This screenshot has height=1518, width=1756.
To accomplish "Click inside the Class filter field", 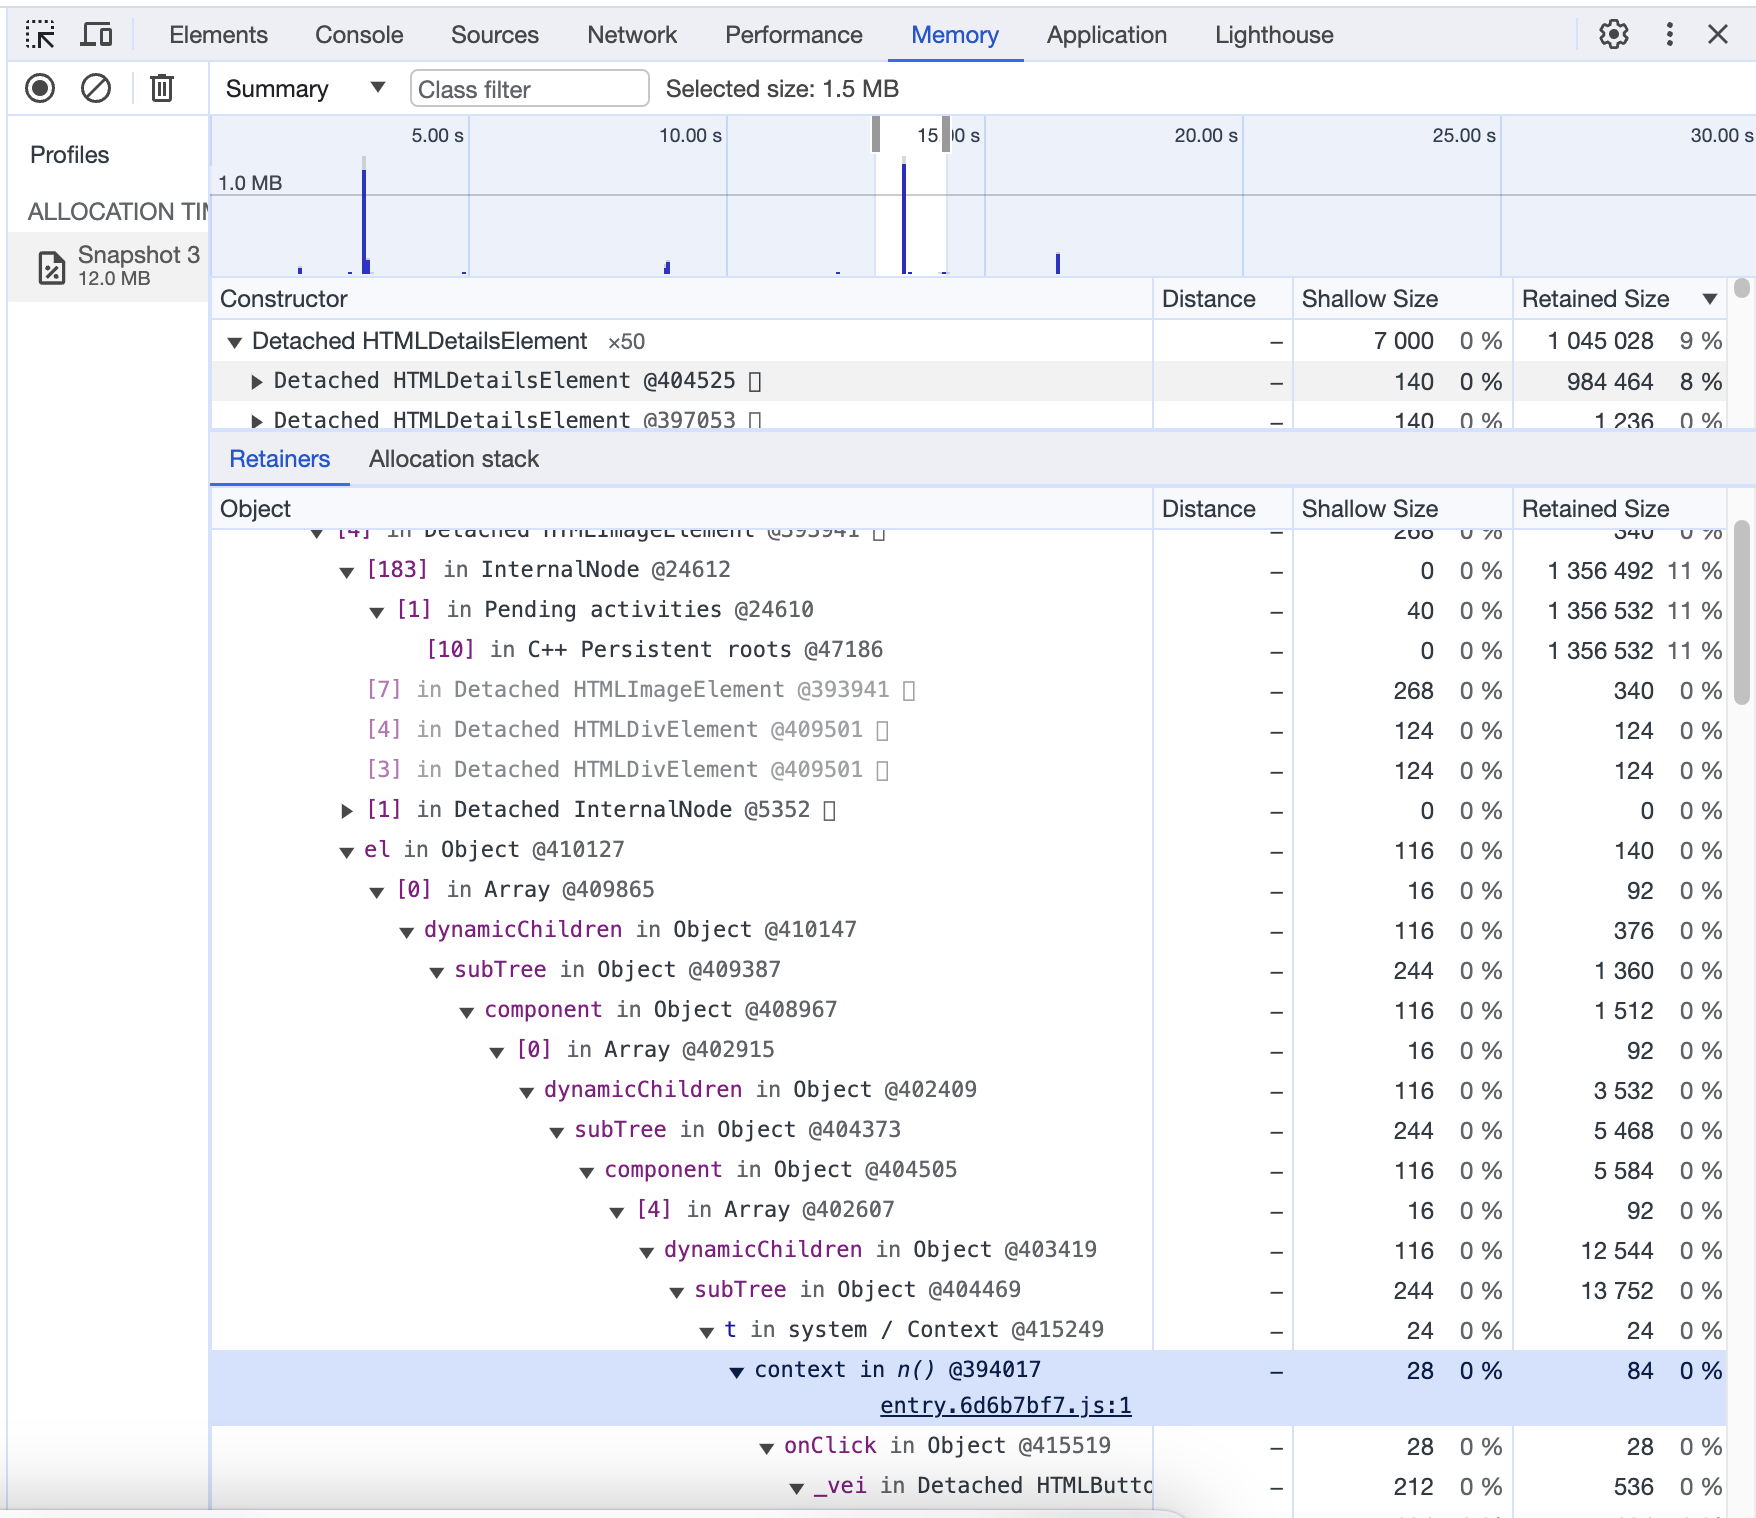I will coord(529,88).
